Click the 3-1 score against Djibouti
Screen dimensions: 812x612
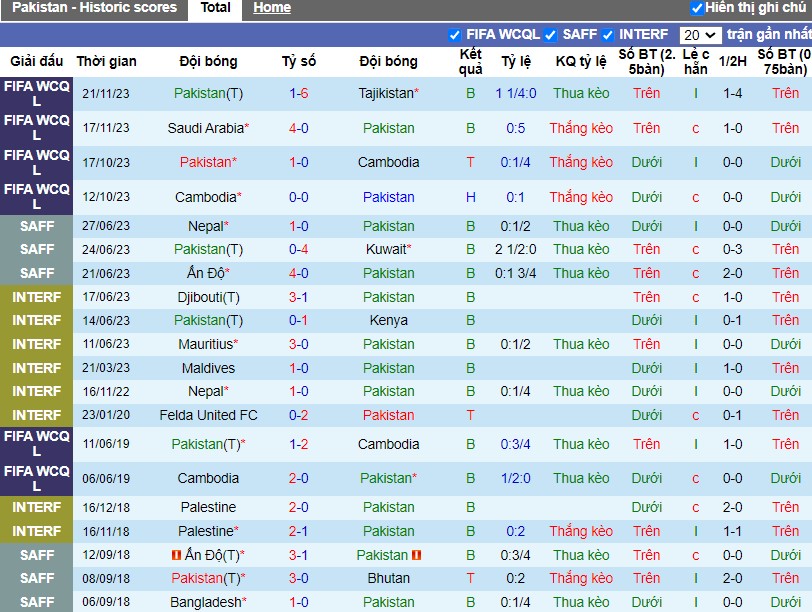coord(299,297)
